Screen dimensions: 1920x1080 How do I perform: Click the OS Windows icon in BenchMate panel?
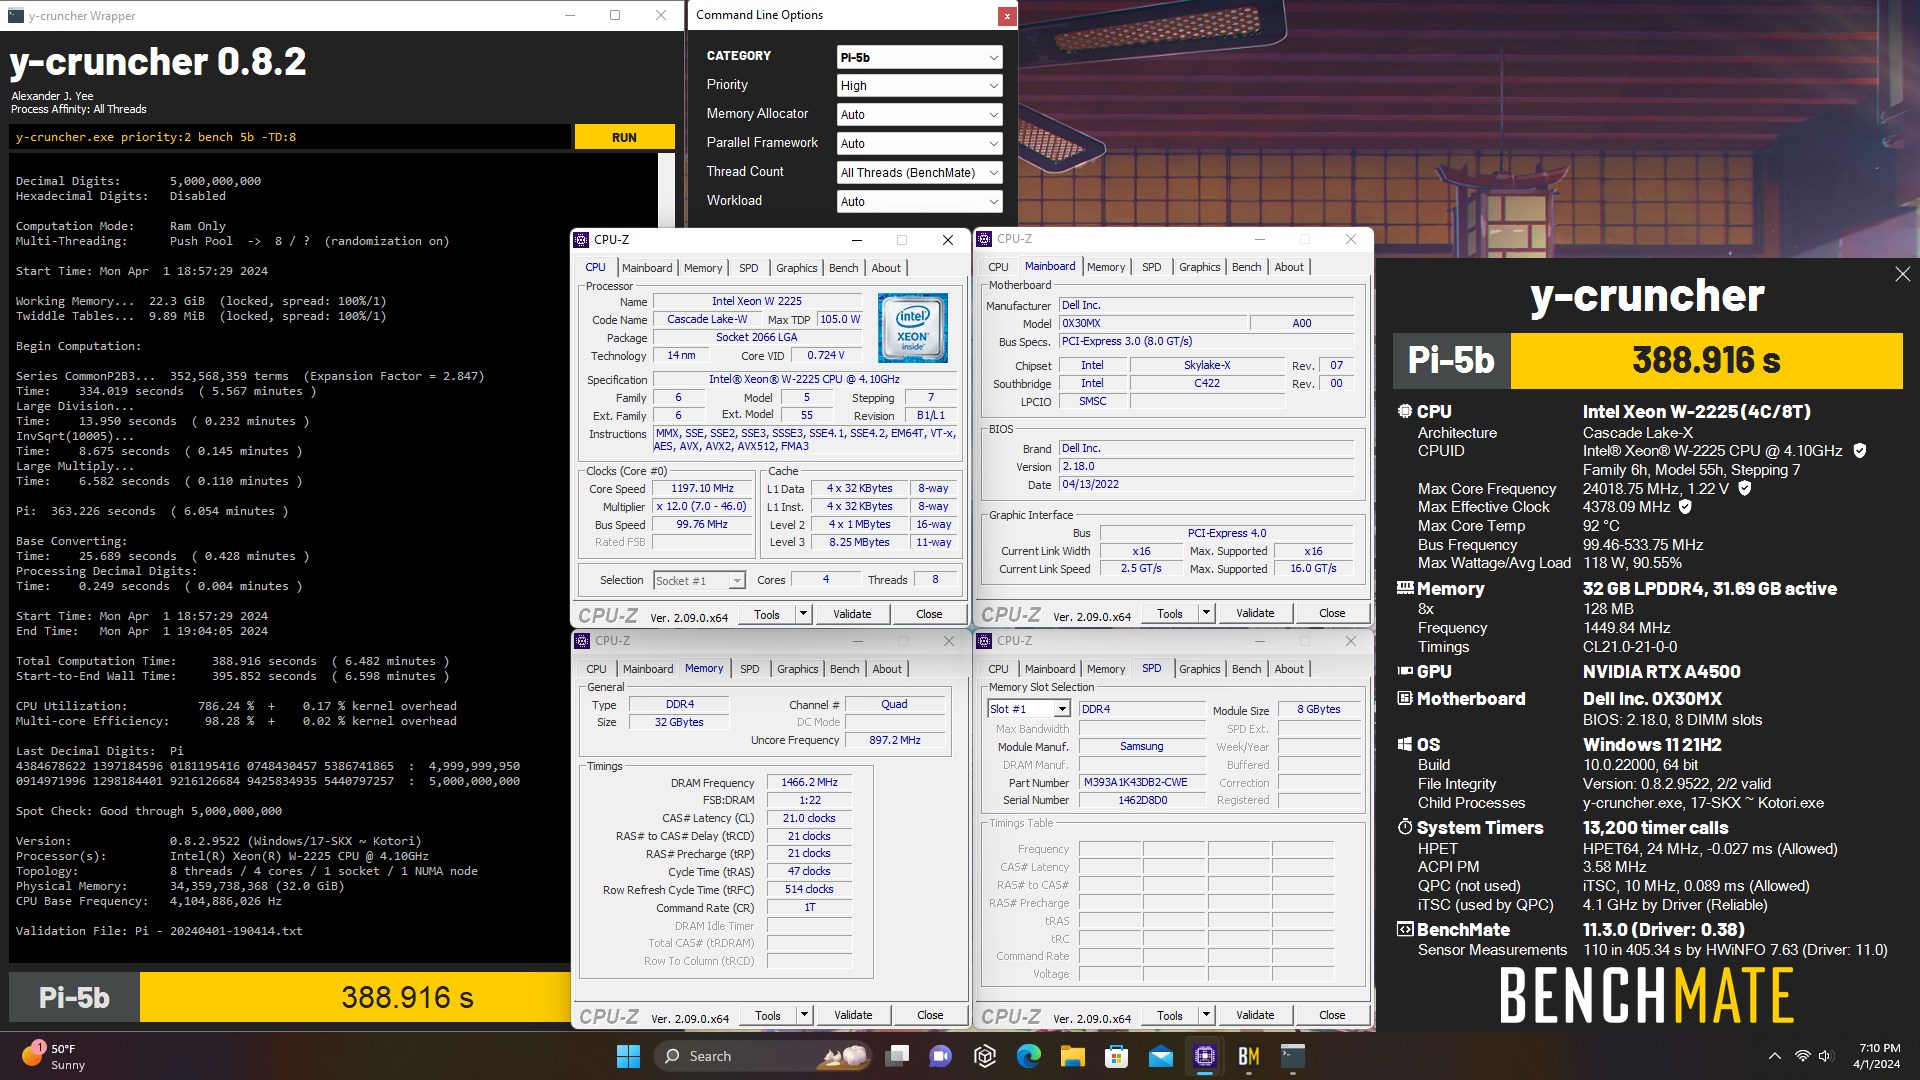(1405, 744)
